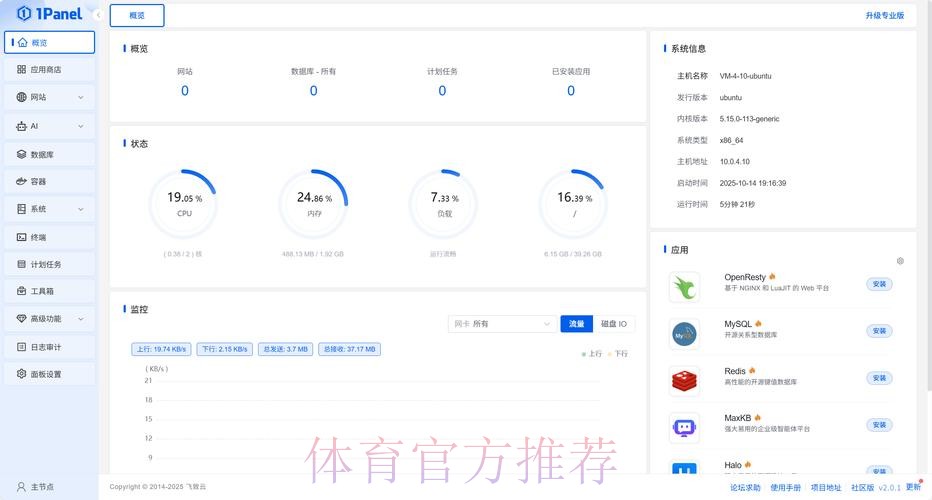Click the 1Panel logo

(x=49, y=14)
